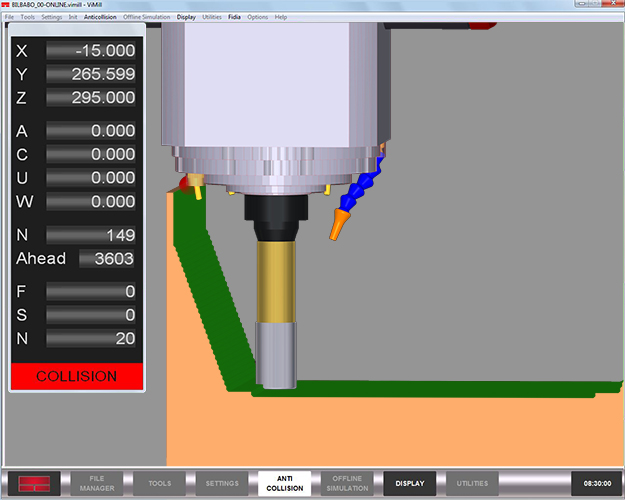Open the Anticollision menu in menu bar
The image size is (625, 500).
click(x=100, y=17)
